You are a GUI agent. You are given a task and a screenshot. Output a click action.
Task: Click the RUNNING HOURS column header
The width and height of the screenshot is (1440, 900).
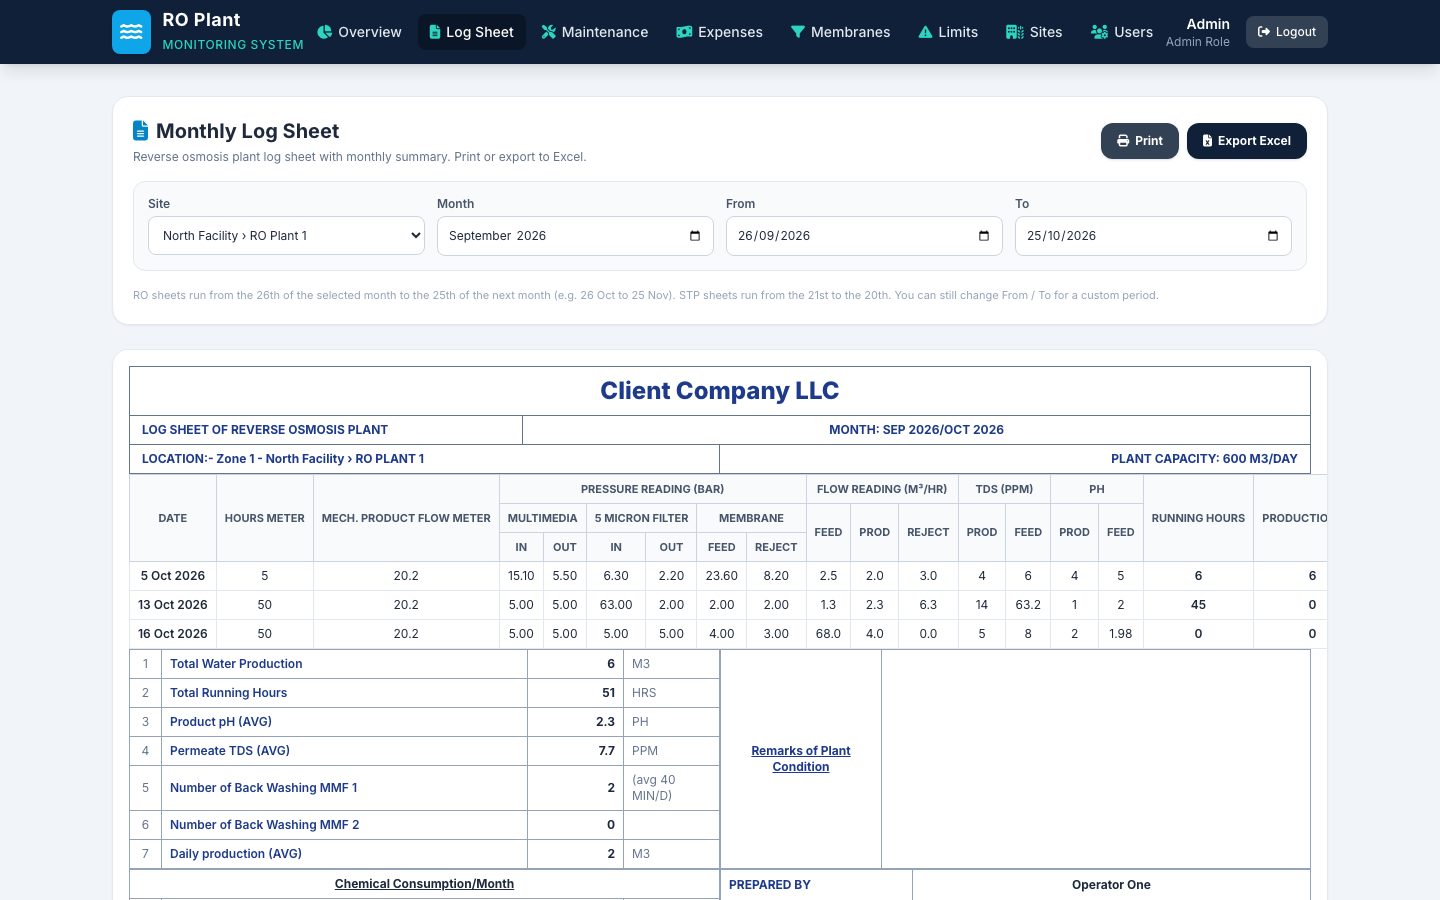click(x=1198, y=518)
